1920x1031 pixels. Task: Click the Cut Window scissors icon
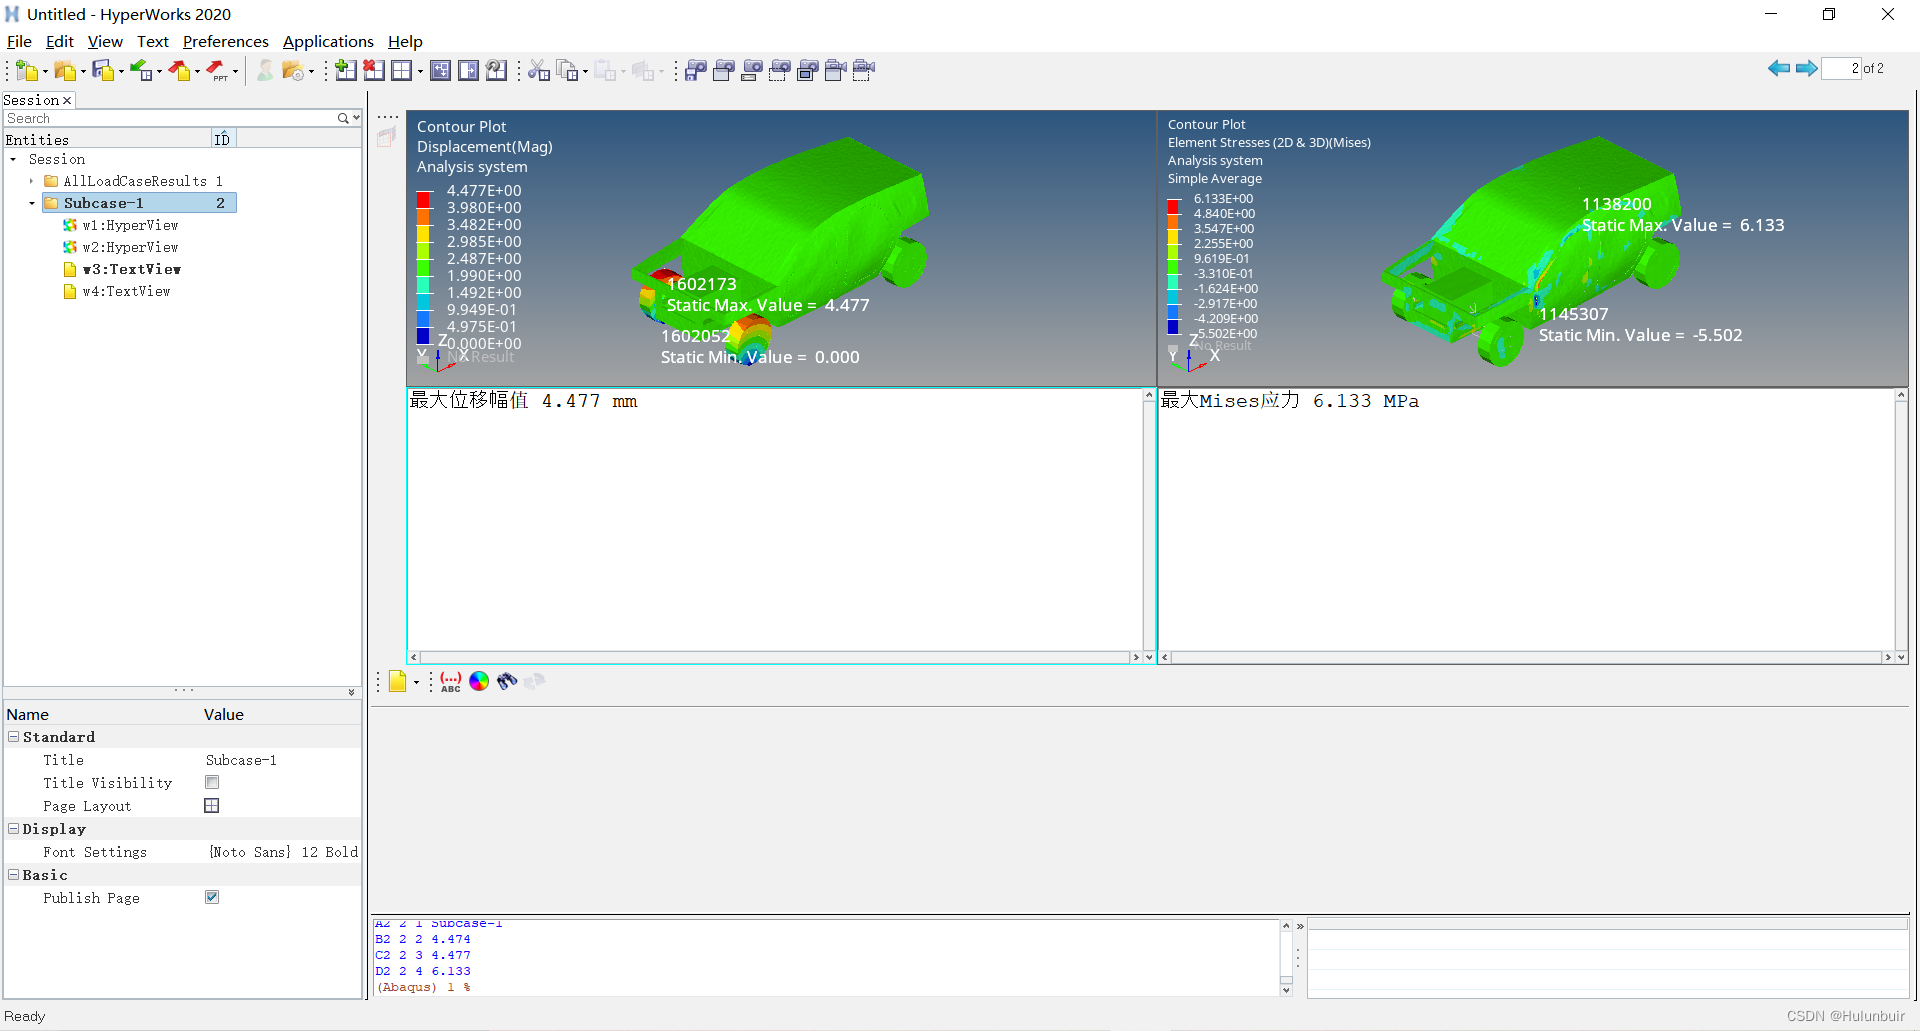click(539, 70)
